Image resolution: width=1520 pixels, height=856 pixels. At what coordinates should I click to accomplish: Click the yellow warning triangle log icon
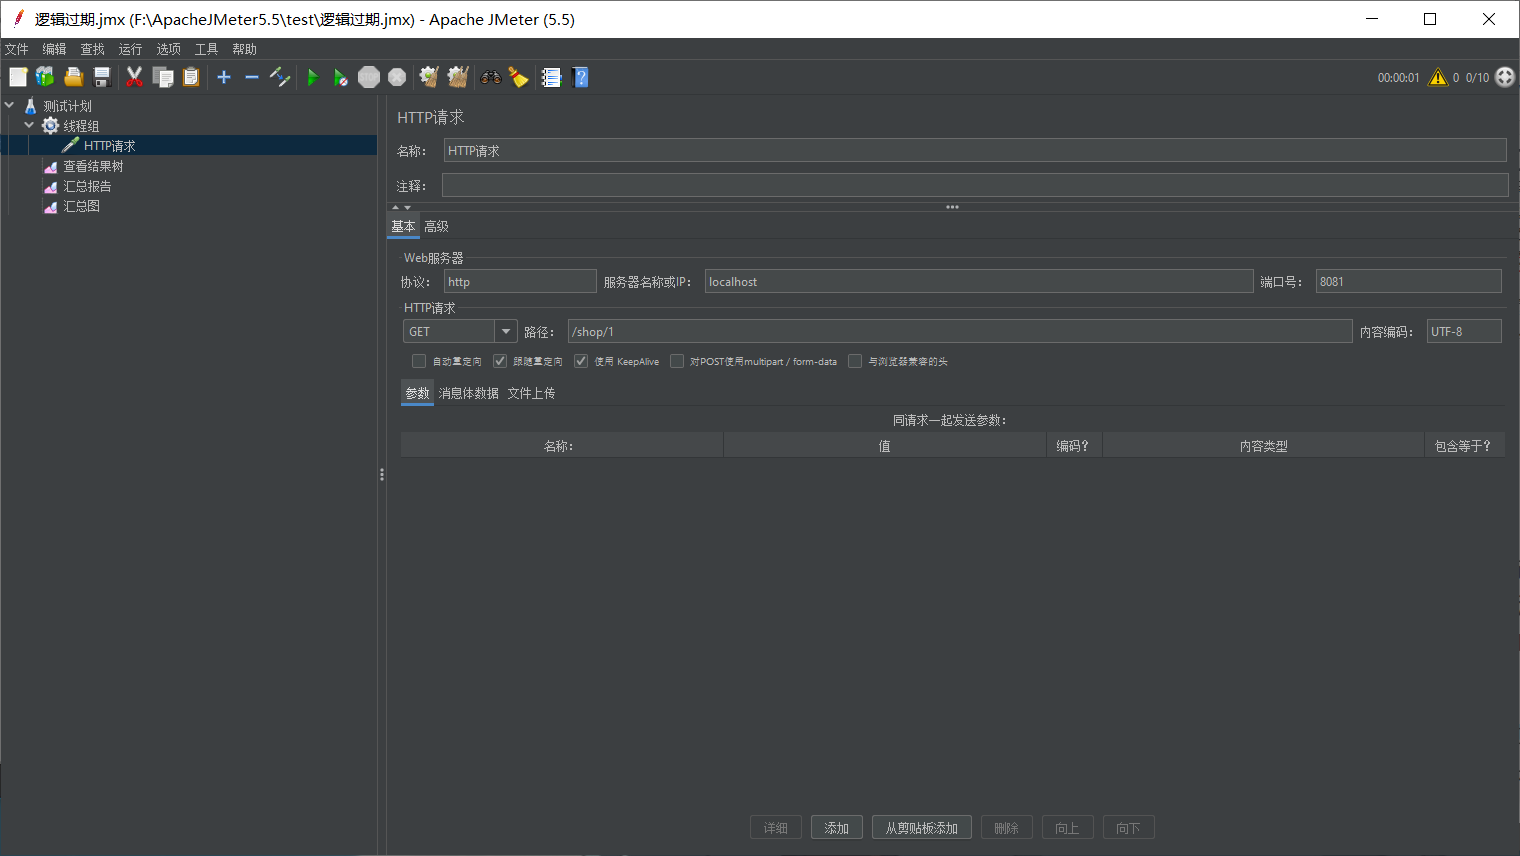coord(1438,77)
